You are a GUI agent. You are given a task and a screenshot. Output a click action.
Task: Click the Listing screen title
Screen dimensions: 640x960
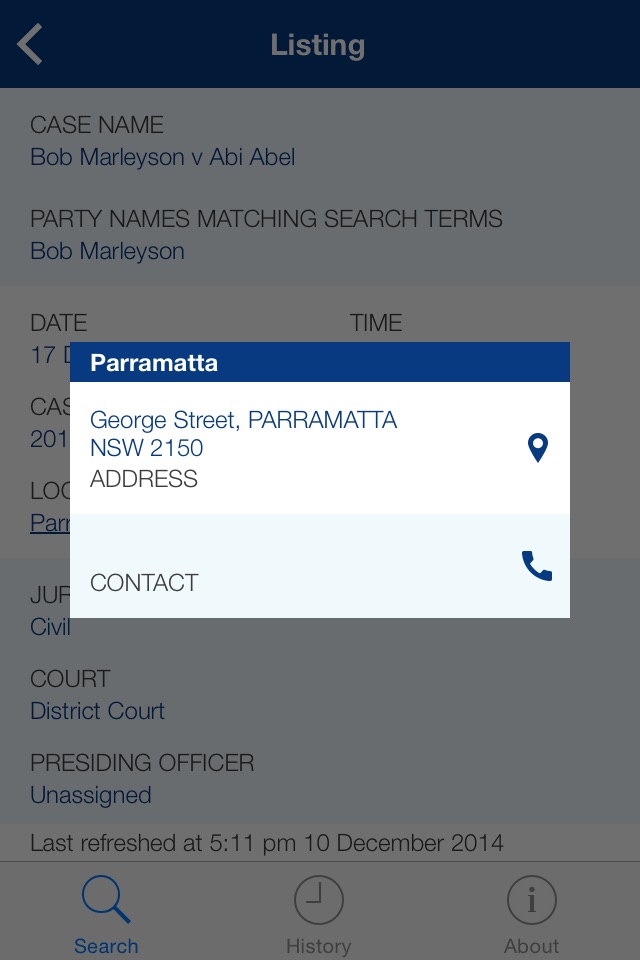(x=318, y=45)
